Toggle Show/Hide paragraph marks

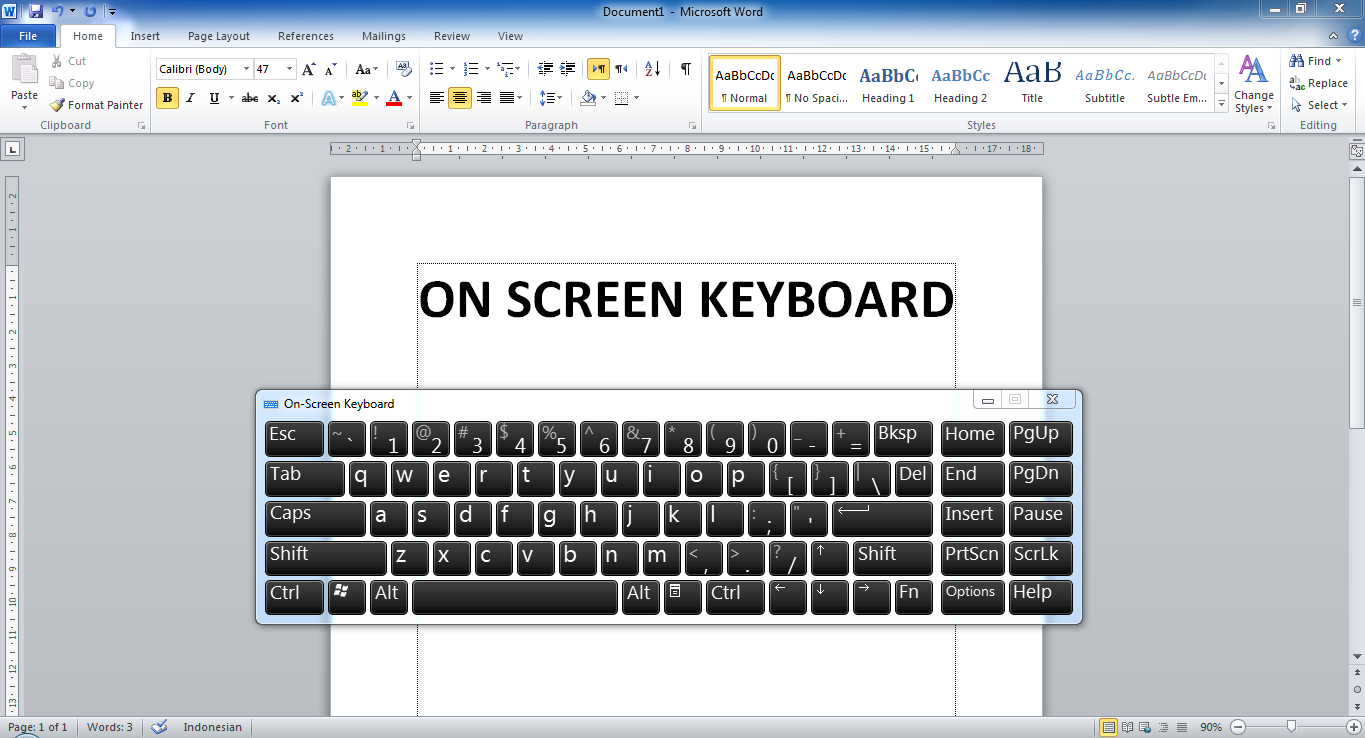(x=684, y=68)
